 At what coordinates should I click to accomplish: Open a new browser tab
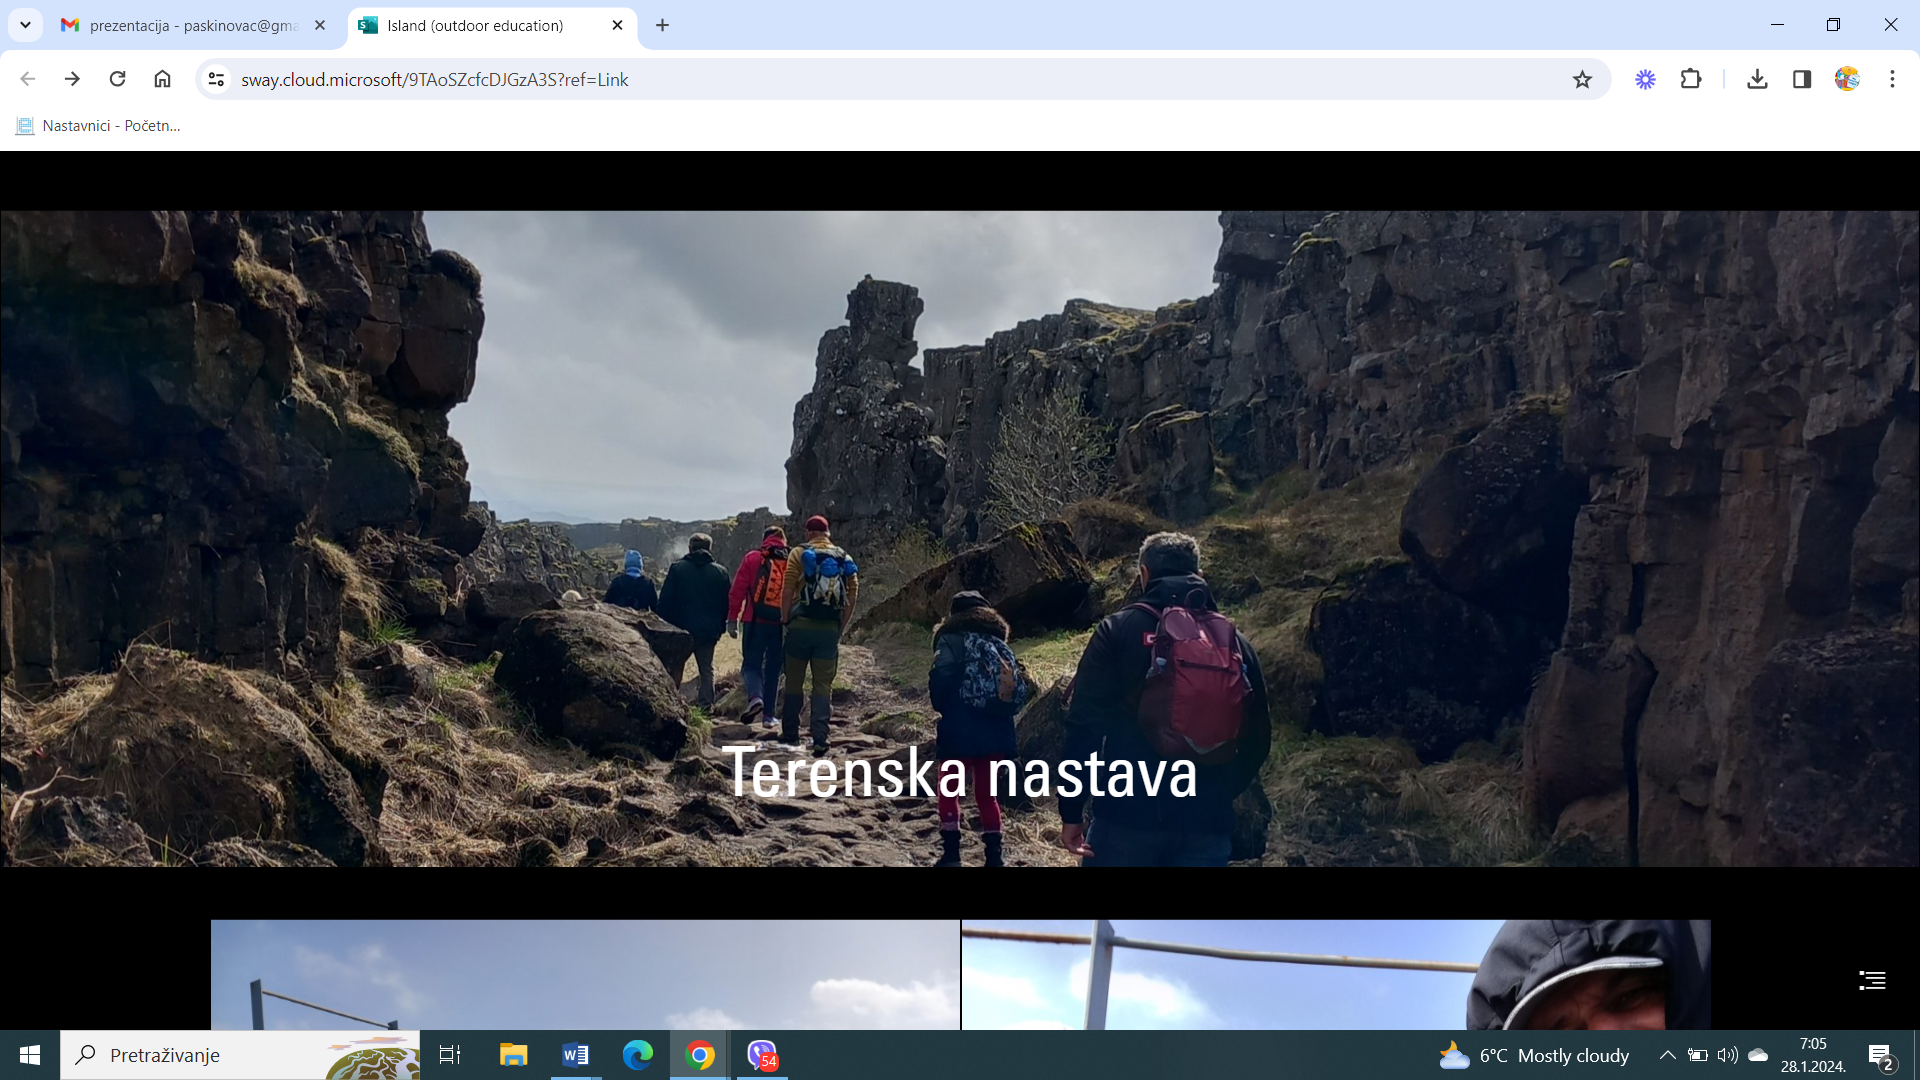[662, 25]
